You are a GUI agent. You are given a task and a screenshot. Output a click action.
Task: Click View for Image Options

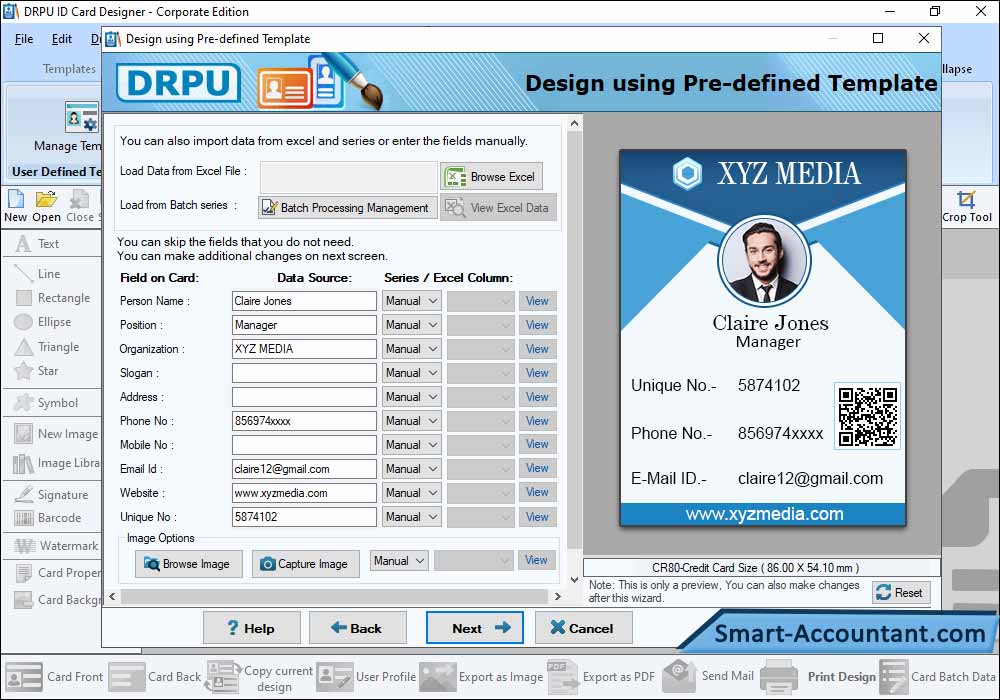(536, 560)
